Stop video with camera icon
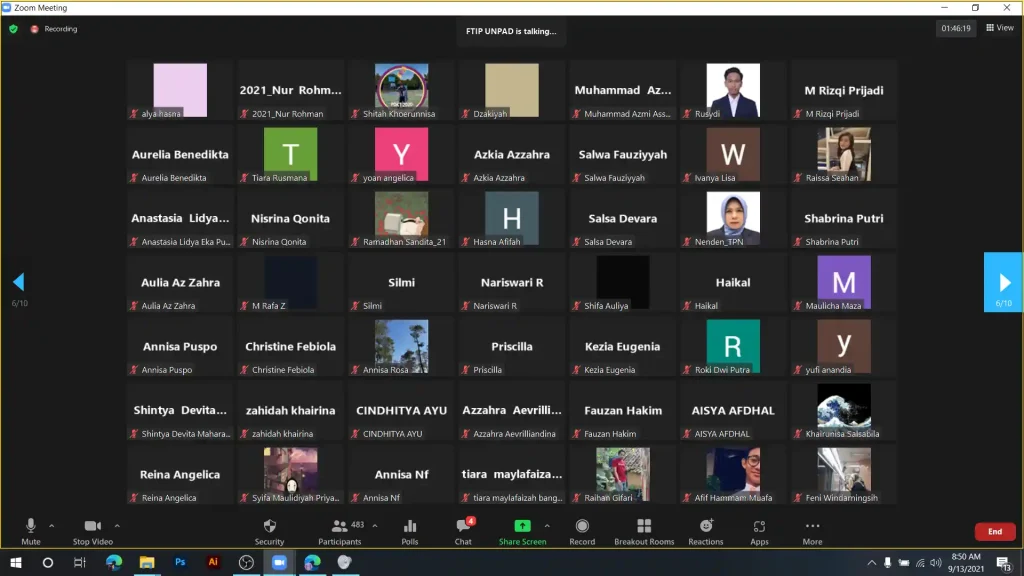 (93, 531)
